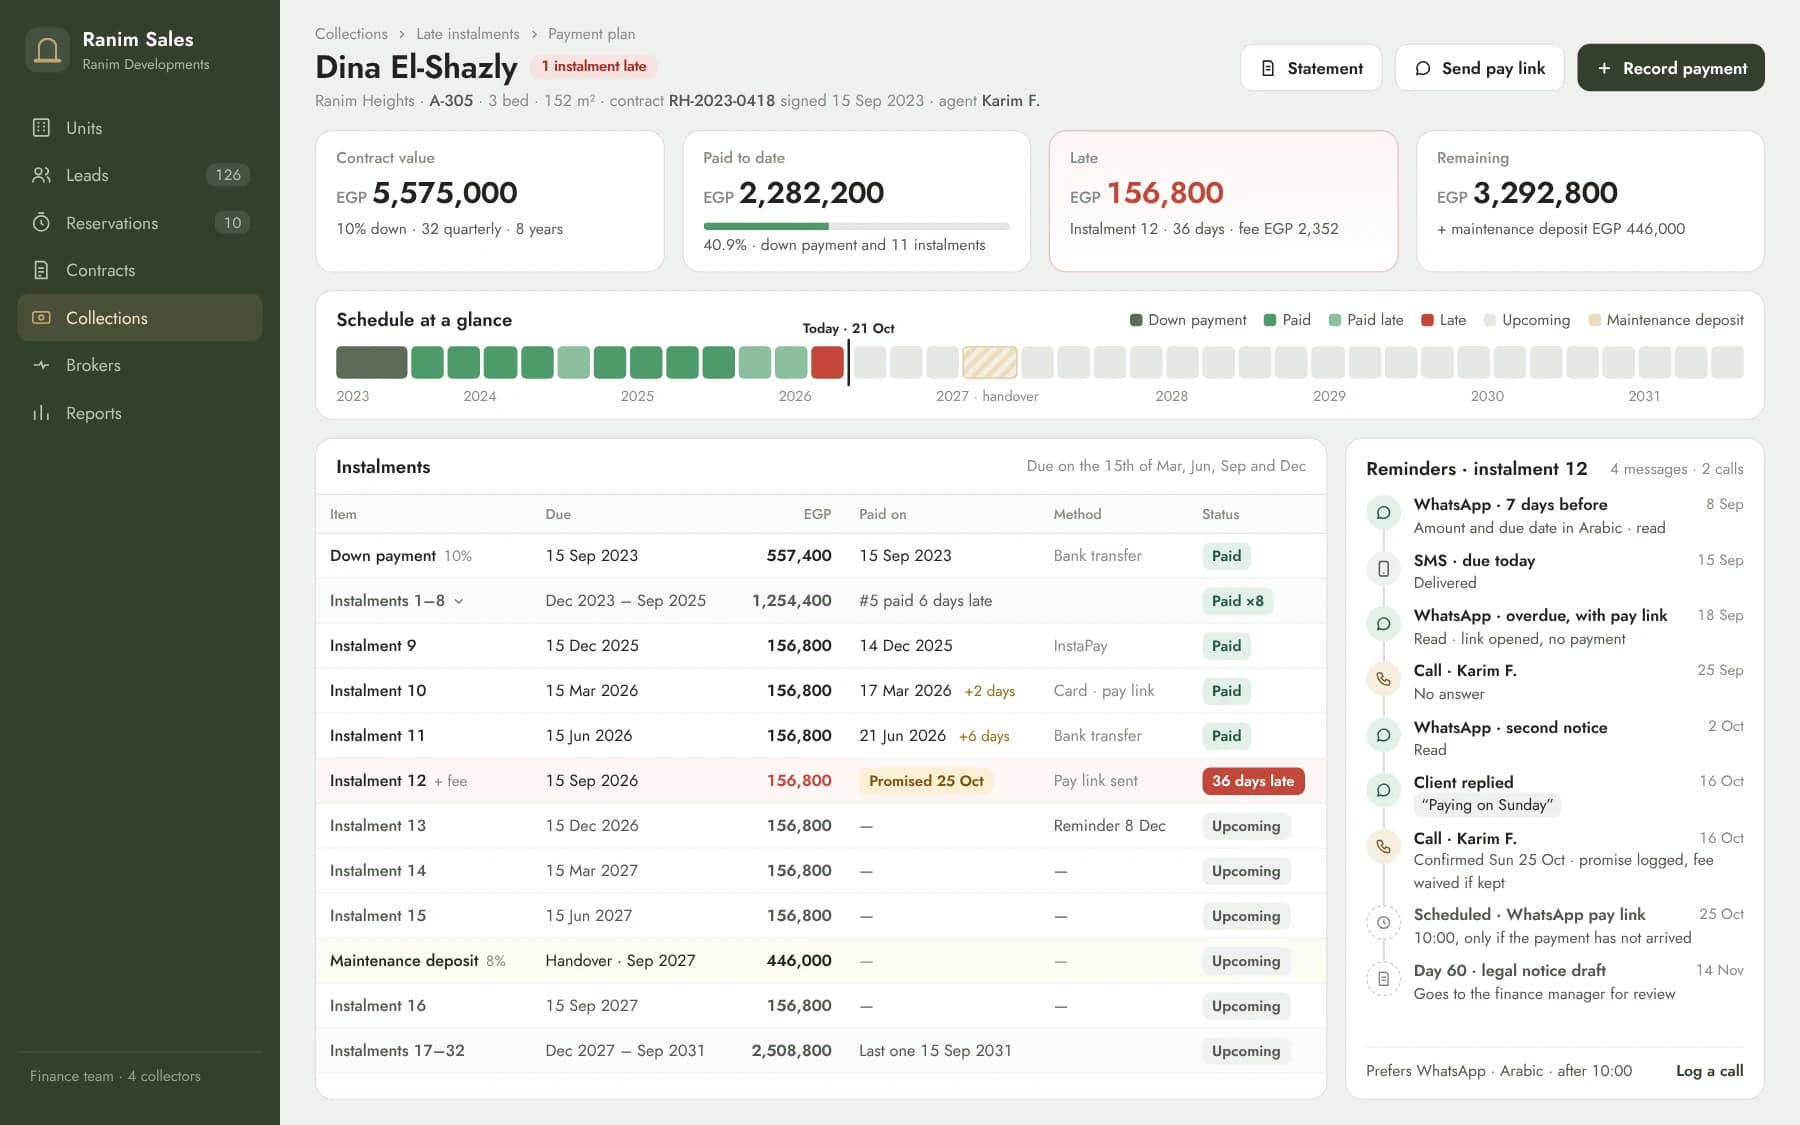
Task: Click the Contracts document icon
Action: 41,270
